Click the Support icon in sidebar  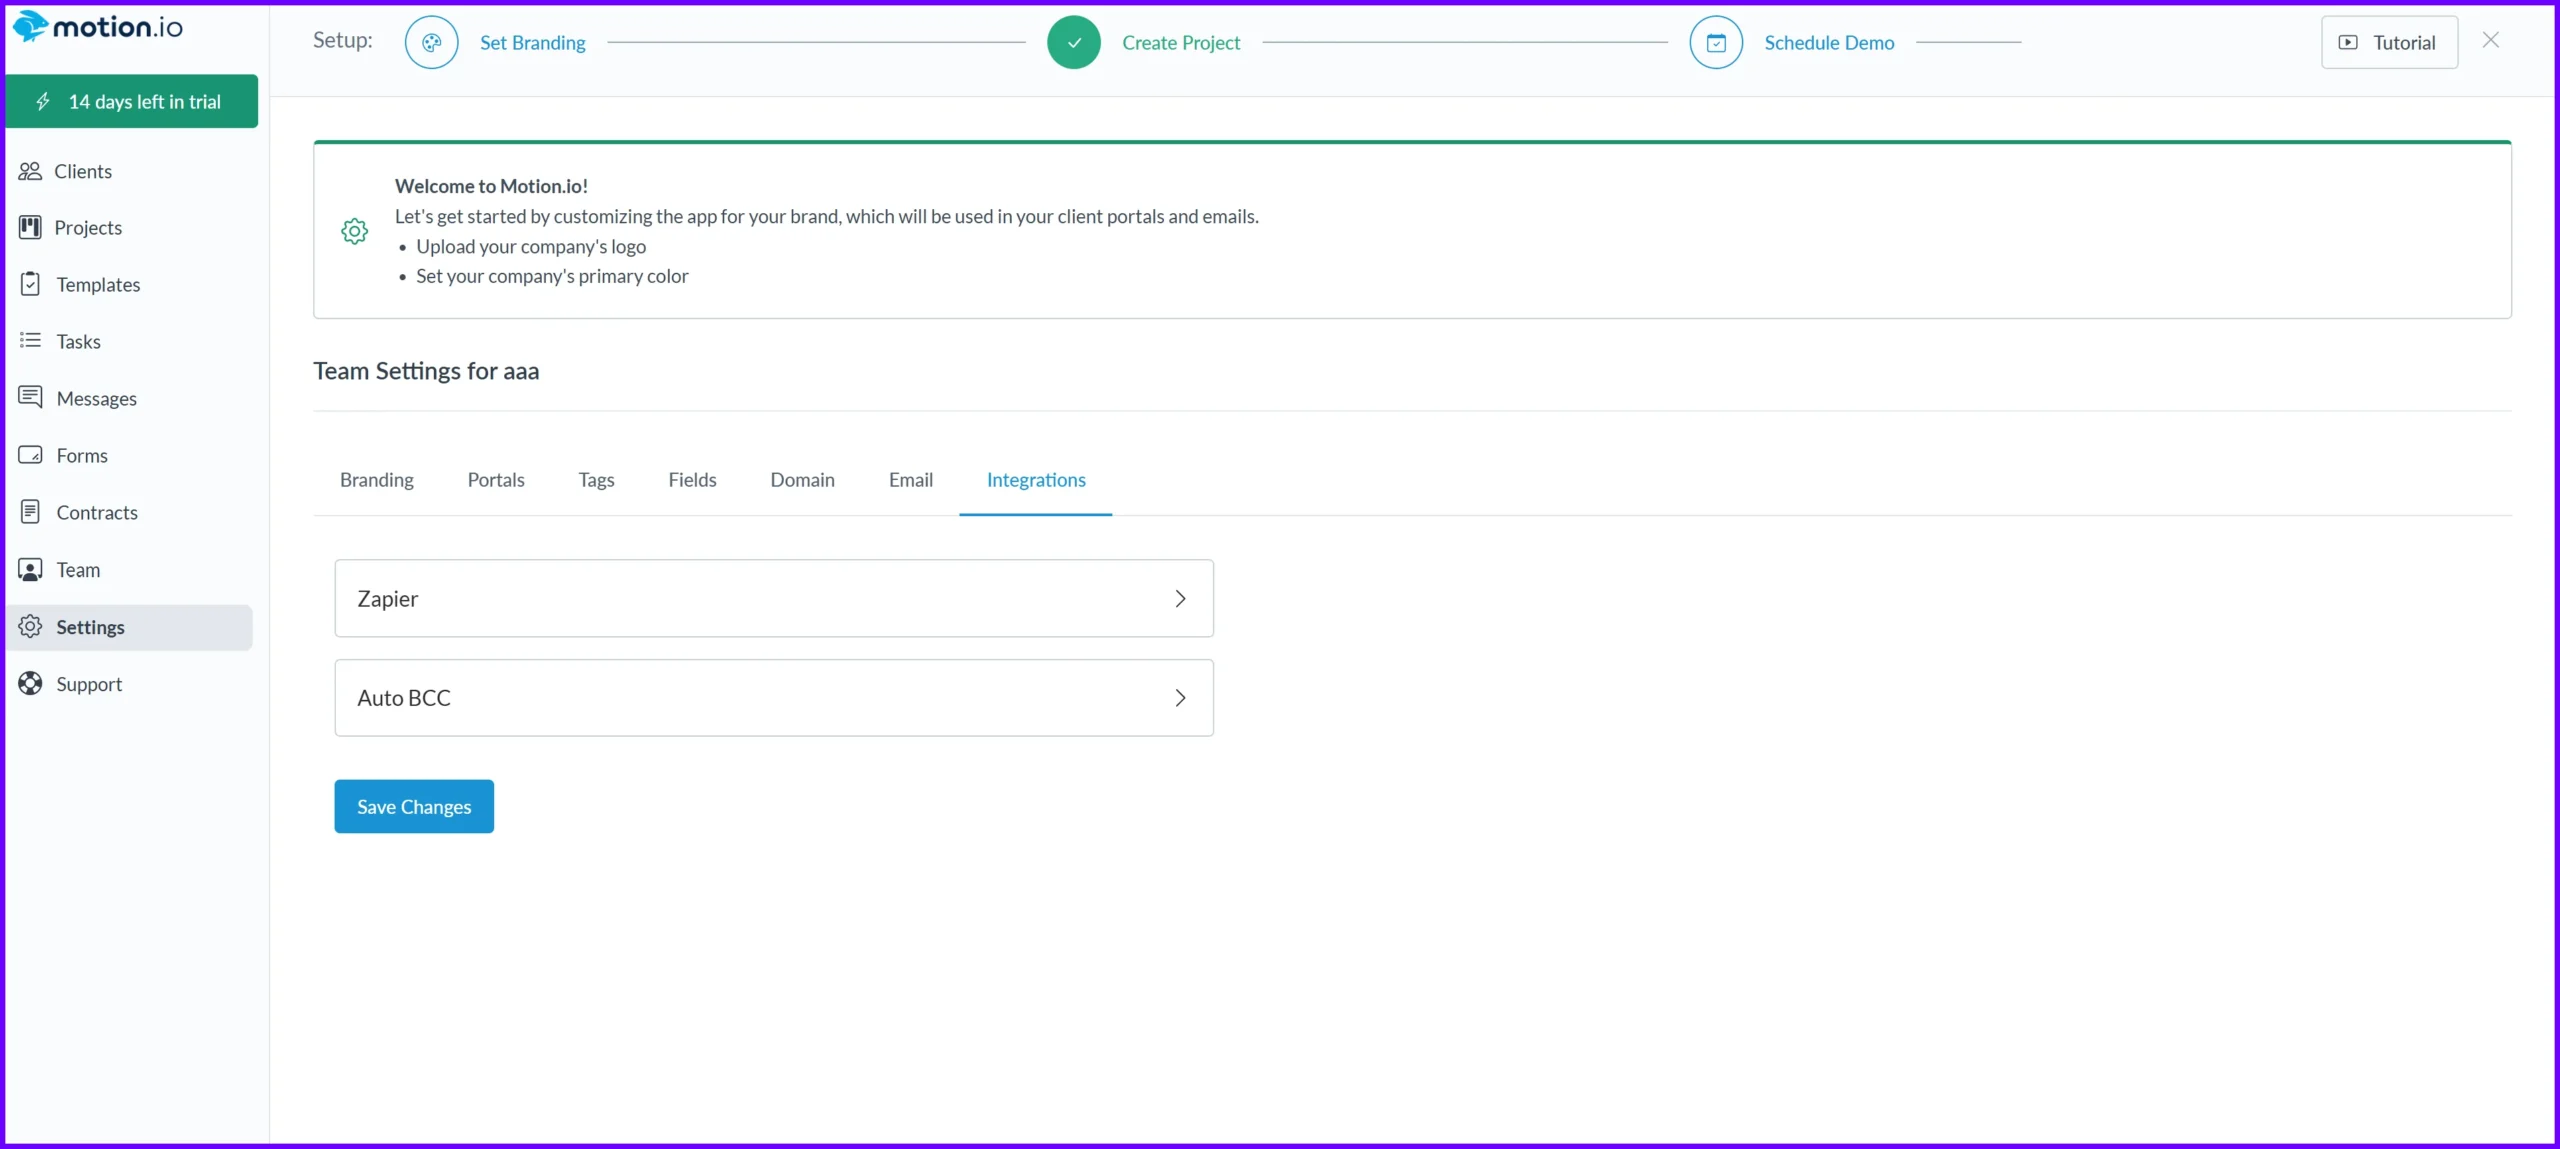(x=31, y=683)
